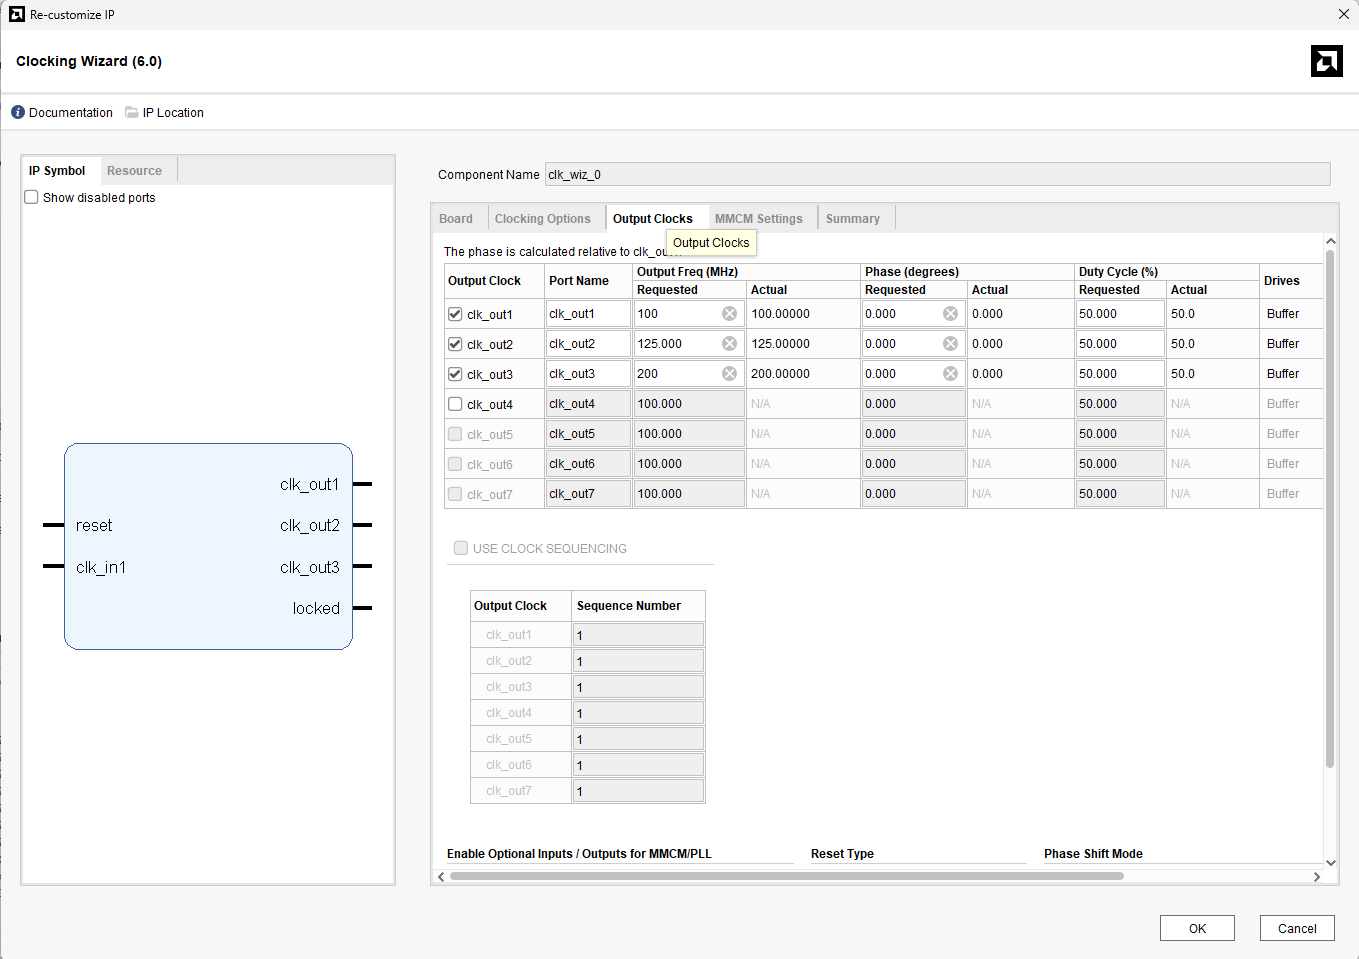Clear clk_out3 requested phase with X icon
The width and height of the screenshot is (1359, 959).
[951, 374]
